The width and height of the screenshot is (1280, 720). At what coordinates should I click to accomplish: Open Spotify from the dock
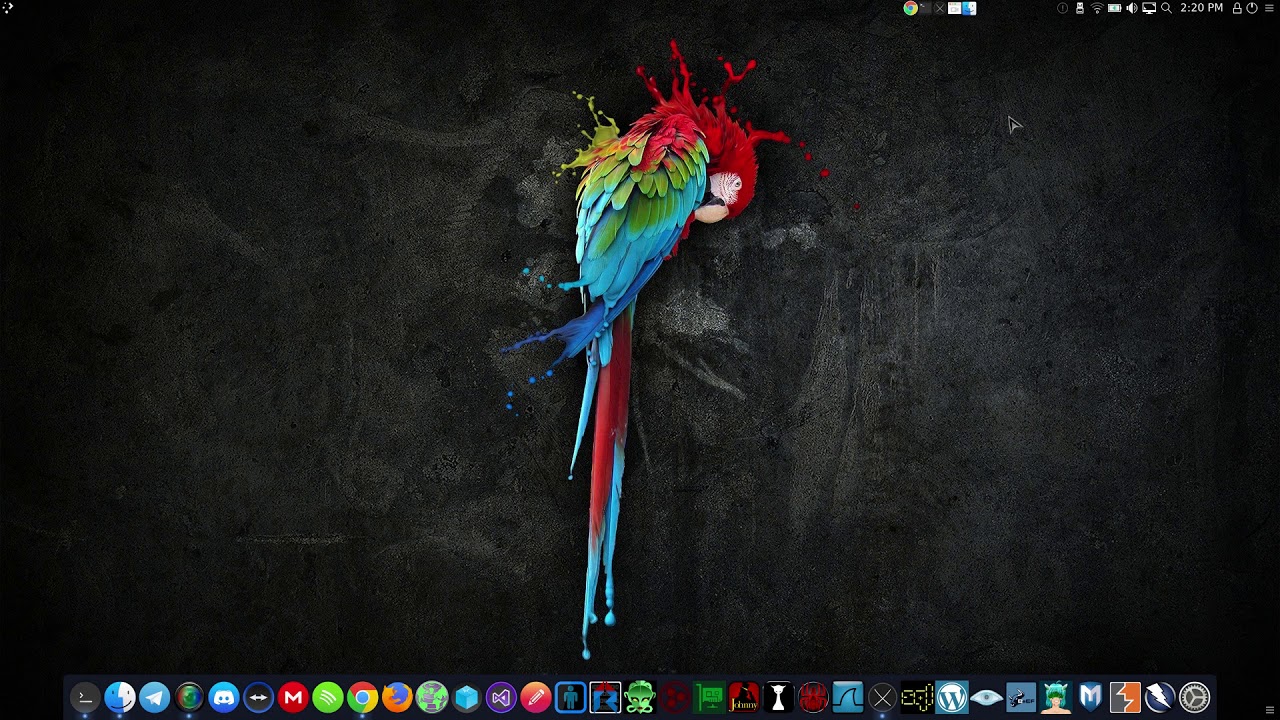pos(328,697)
